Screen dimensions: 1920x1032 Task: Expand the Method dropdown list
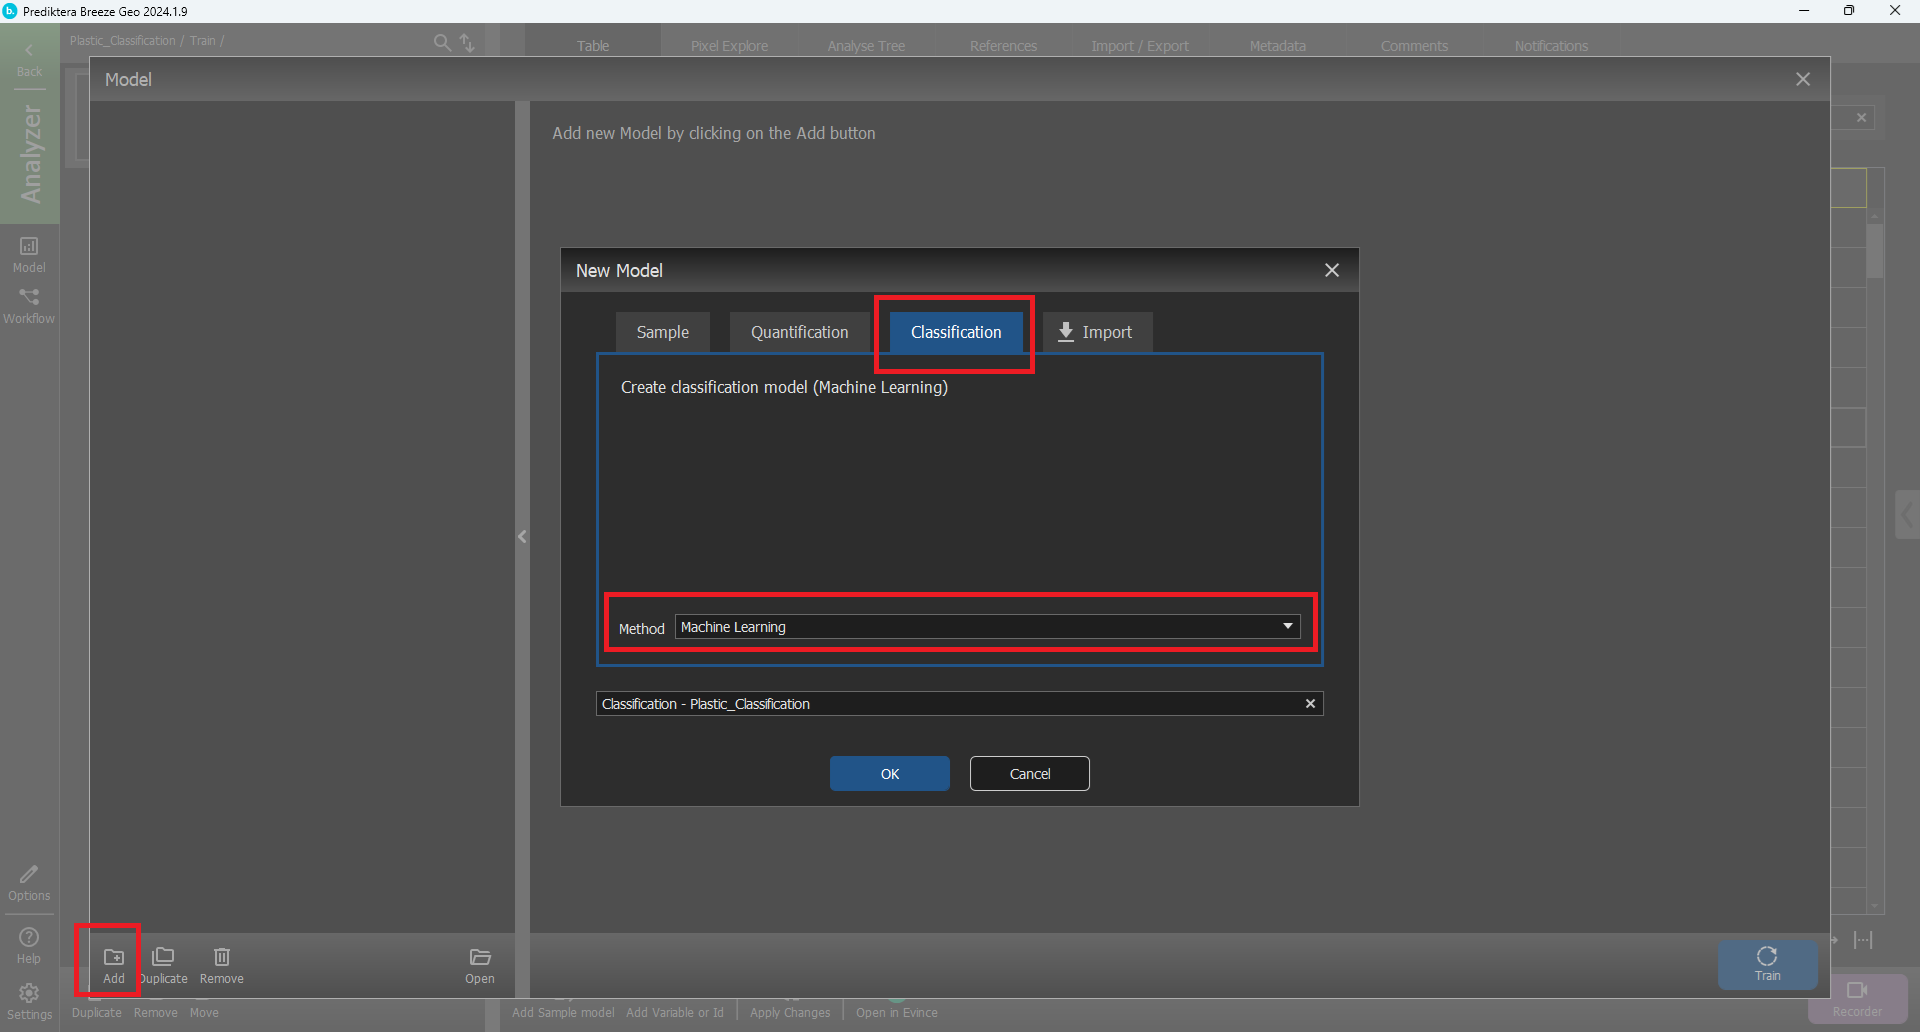click(1288, 627)
